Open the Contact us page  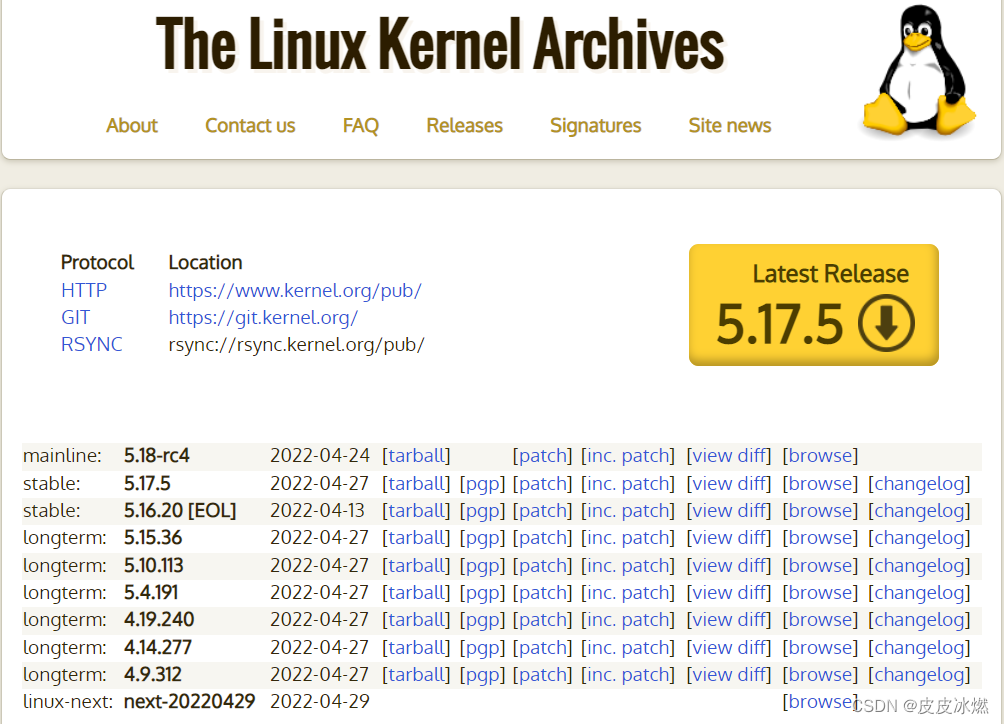click(250, 125)
